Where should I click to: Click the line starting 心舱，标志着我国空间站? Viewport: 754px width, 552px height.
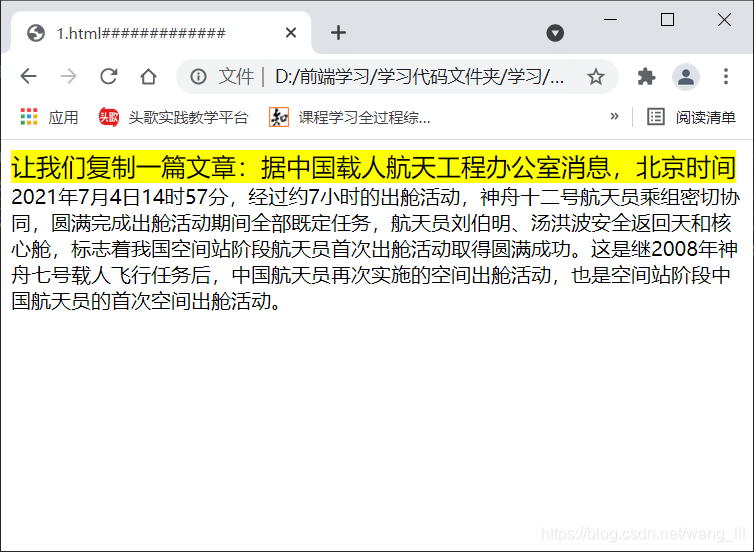pos(375,249)
